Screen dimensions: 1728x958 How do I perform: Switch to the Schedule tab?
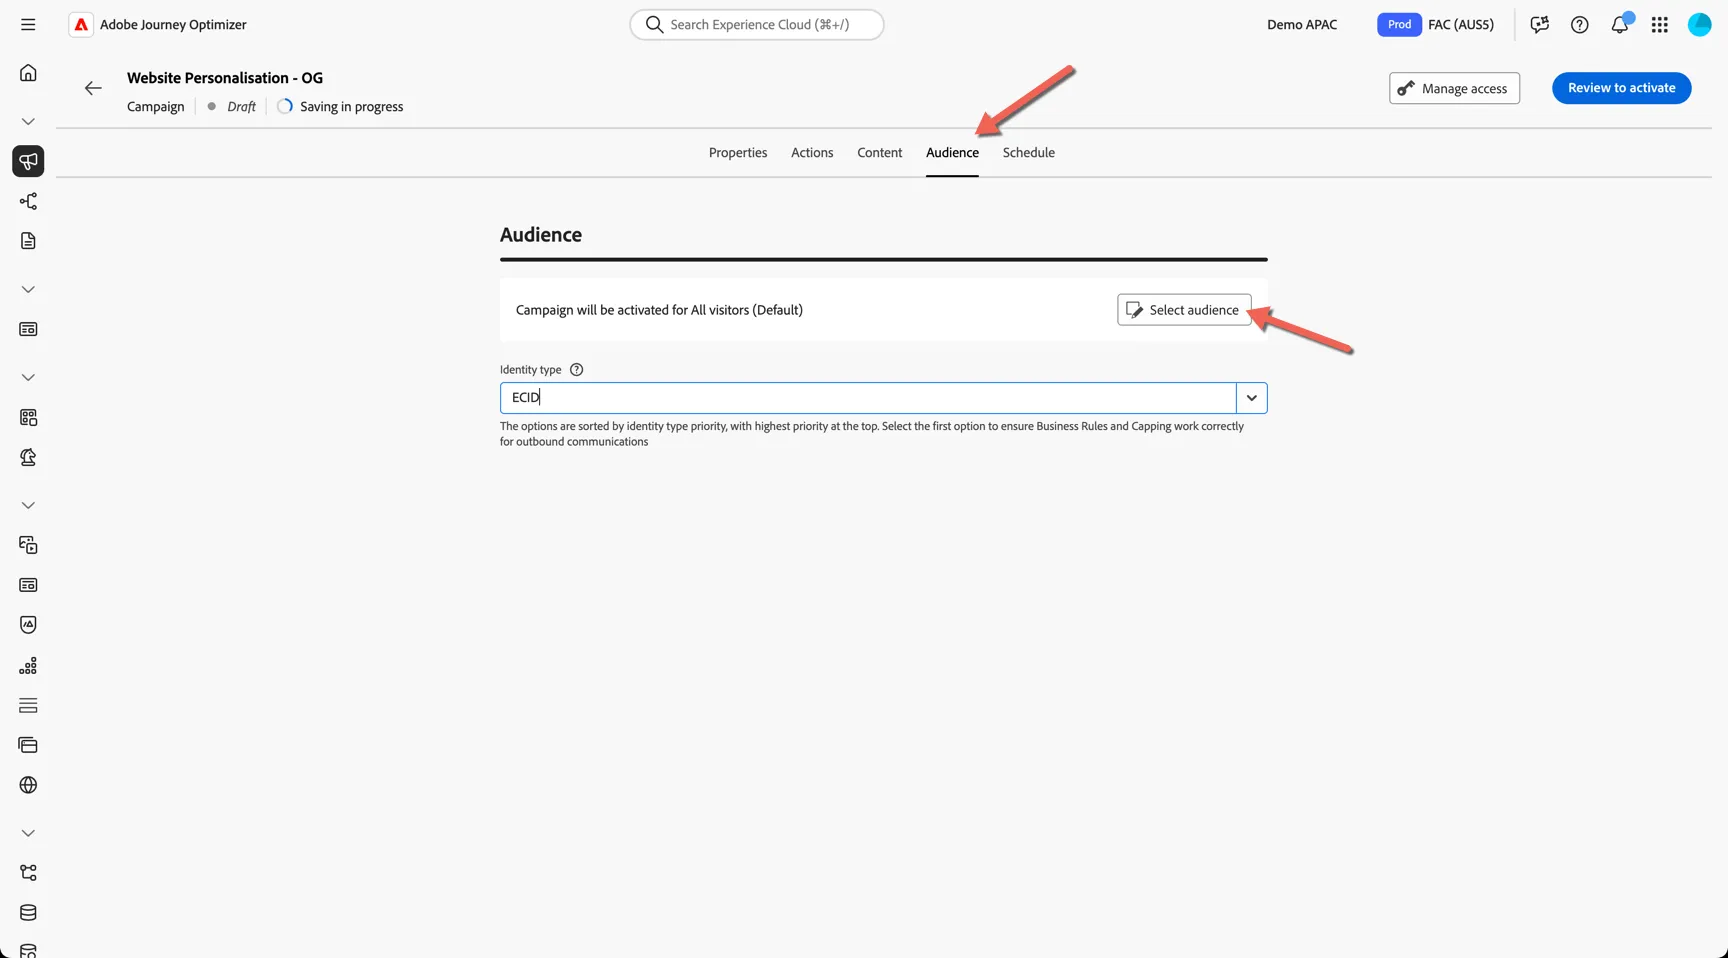click(x=1029, y=153)
